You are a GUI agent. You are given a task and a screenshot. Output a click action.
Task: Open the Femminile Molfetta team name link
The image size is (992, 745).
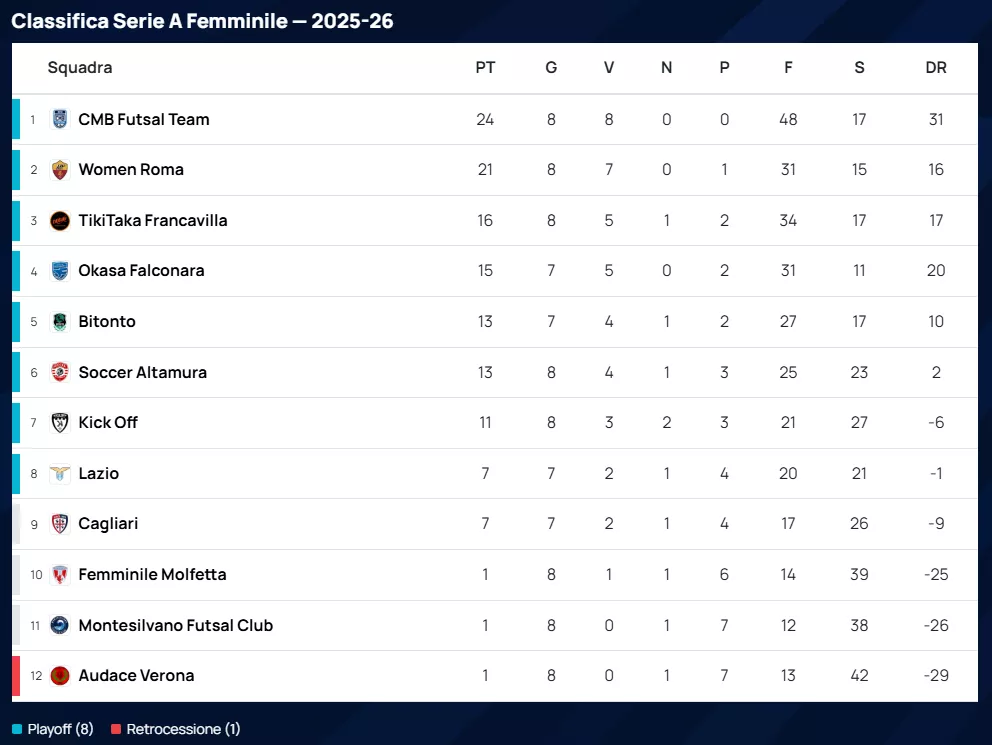(x=152, y=575)
